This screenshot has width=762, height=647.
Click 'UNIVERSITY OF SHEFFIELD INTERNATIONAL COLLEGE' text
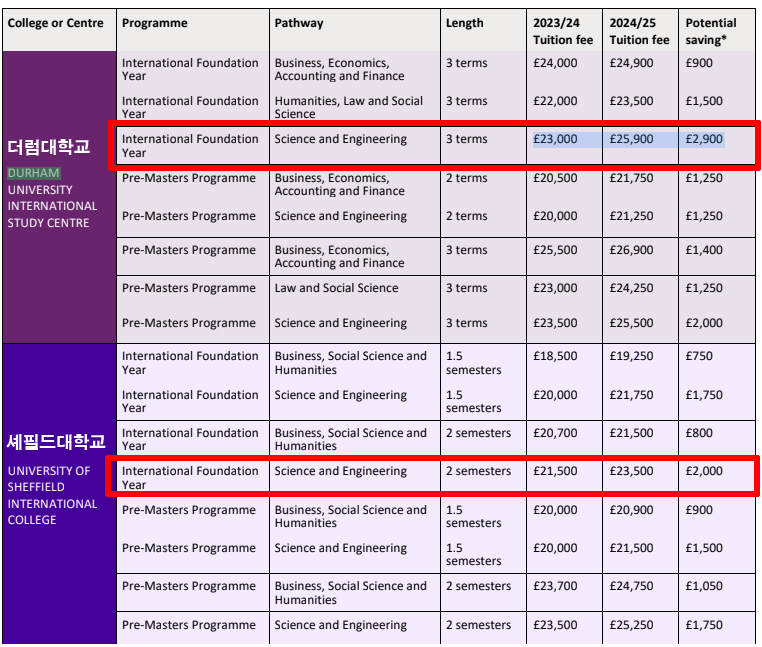(52, 495)
